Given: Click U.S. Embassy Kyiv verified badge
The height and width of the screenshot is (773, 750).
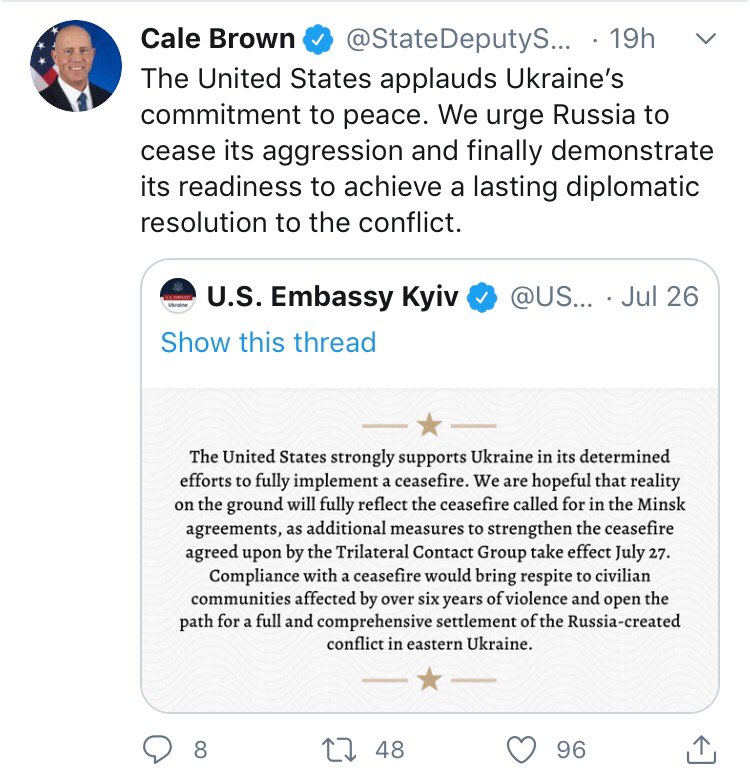Looking at the screenshot, I should [484, 297].
